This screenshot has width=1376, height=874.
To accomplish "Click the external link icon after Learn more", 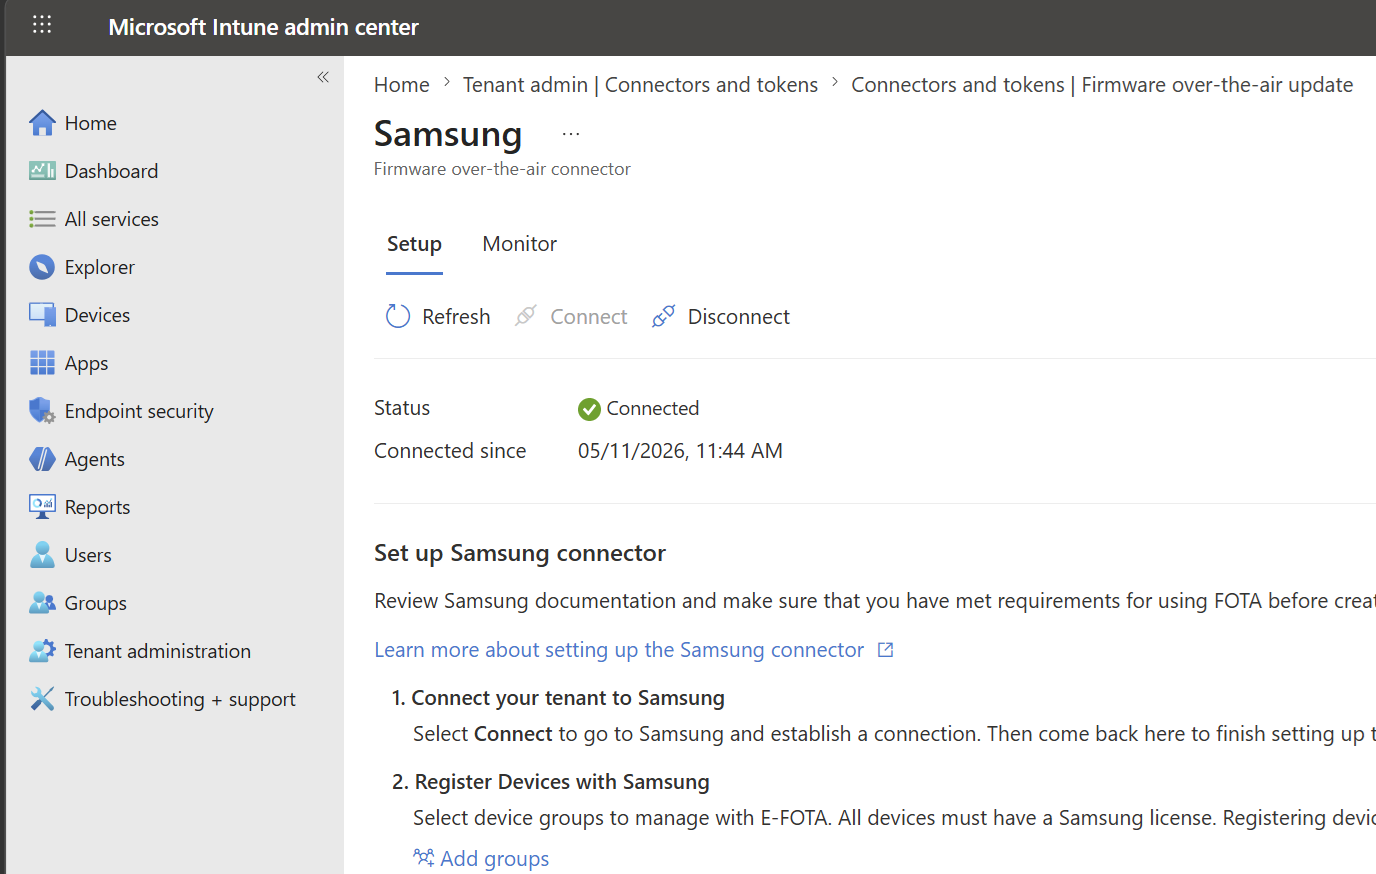I will point(885,650).
